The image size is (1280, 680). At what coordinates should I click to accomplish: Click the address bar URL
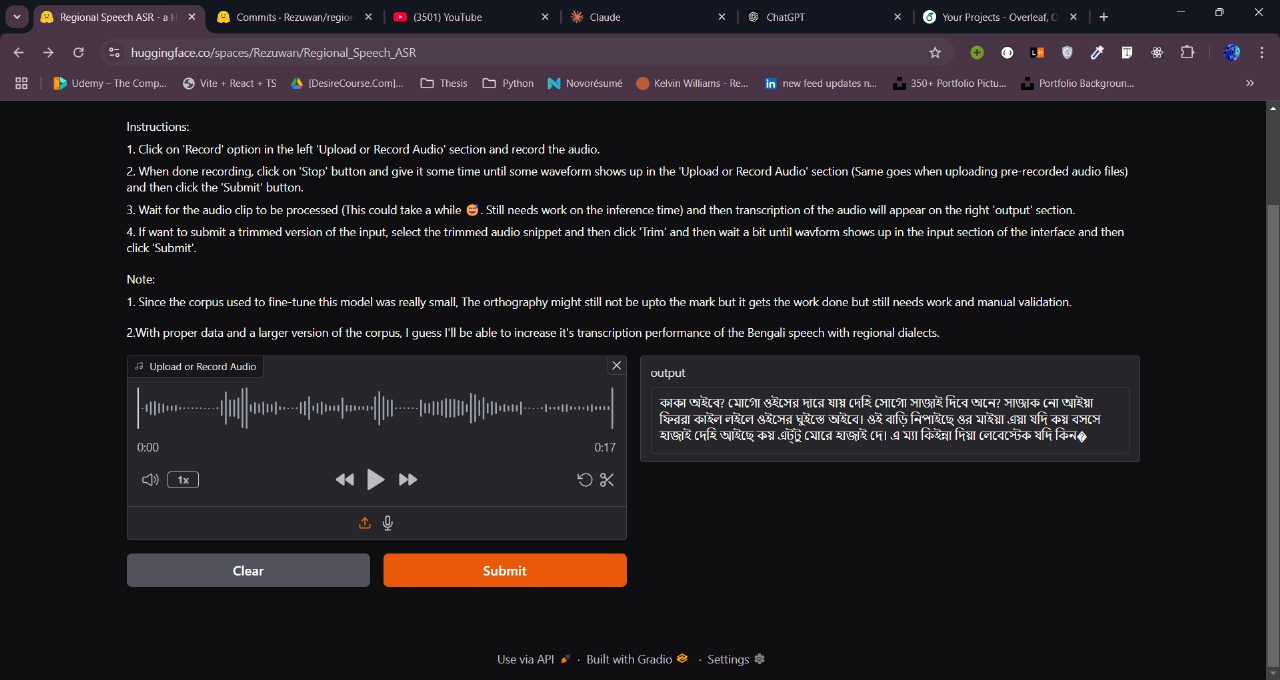coord(273,52)
